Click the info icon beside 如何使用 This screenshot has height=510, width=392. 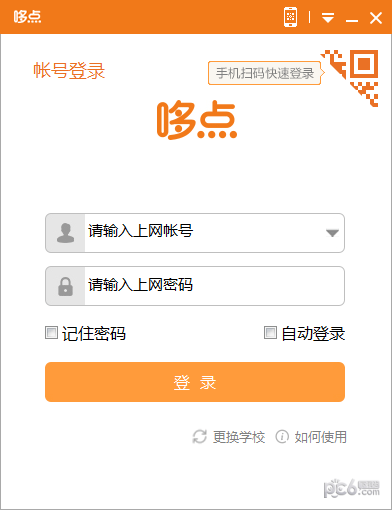282,437
